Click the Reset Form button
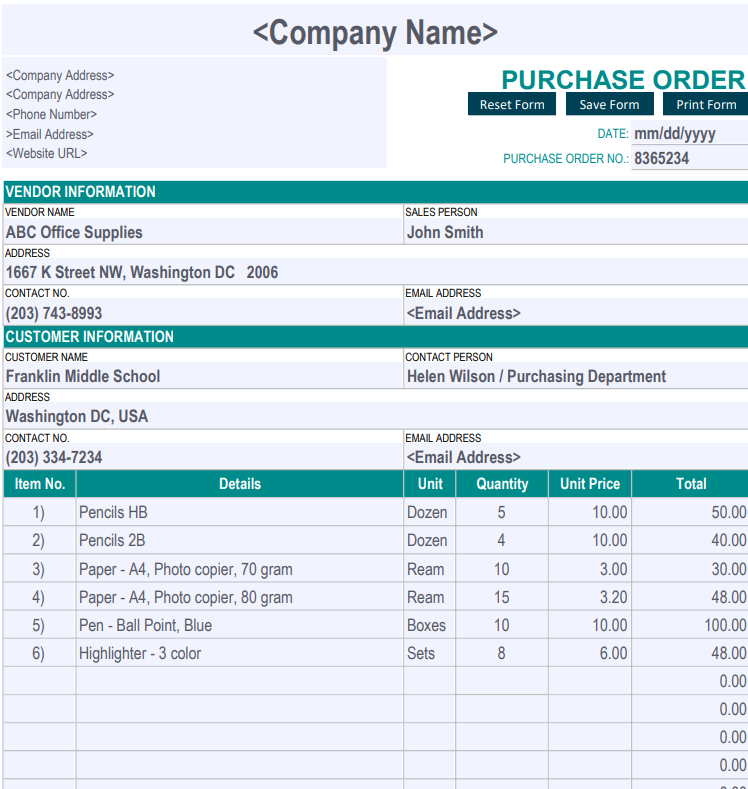This screenshot has height=789, width=748. coord(512,104)
